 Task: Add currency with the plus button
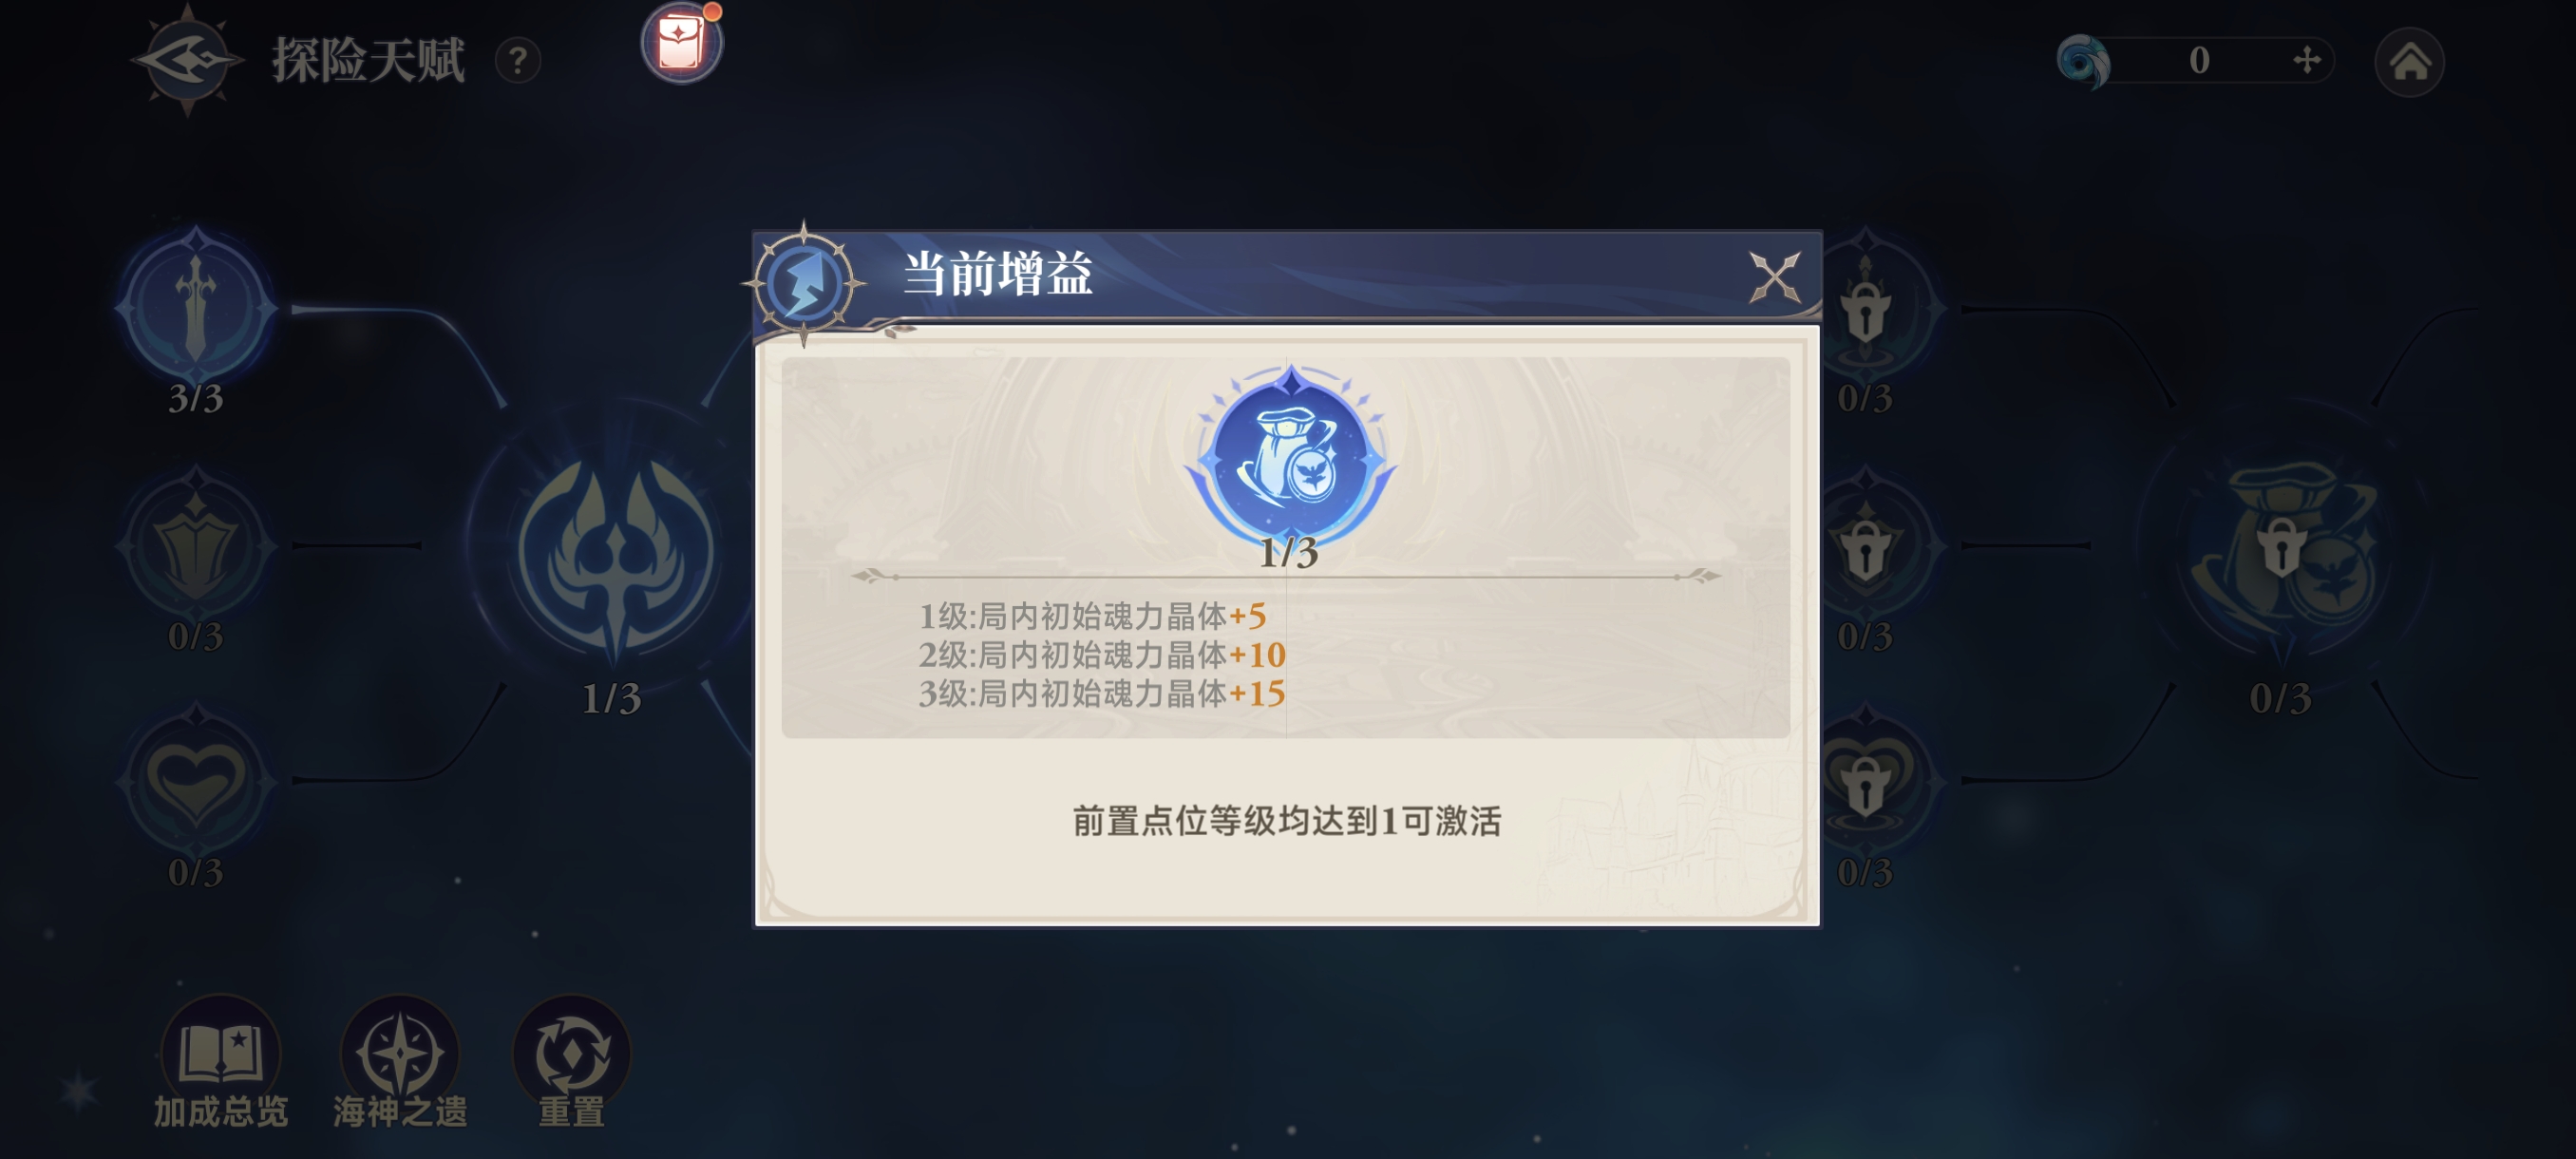2306,60
